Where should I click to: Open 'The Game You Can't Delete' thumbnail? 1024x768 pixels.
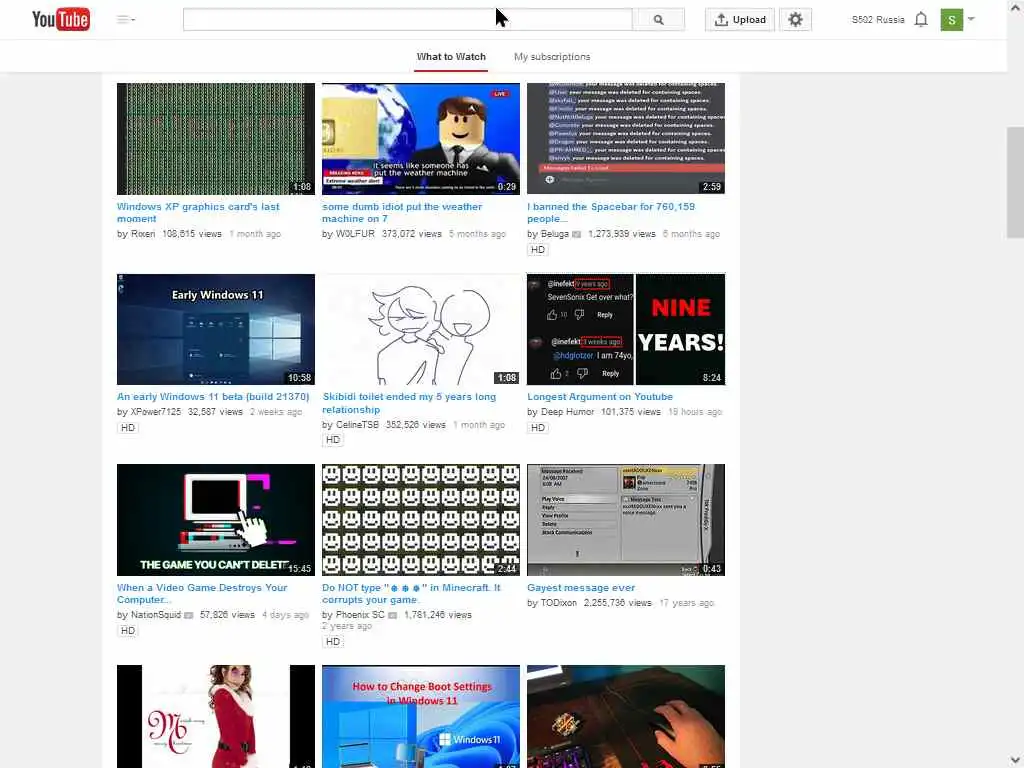[216, 520]
